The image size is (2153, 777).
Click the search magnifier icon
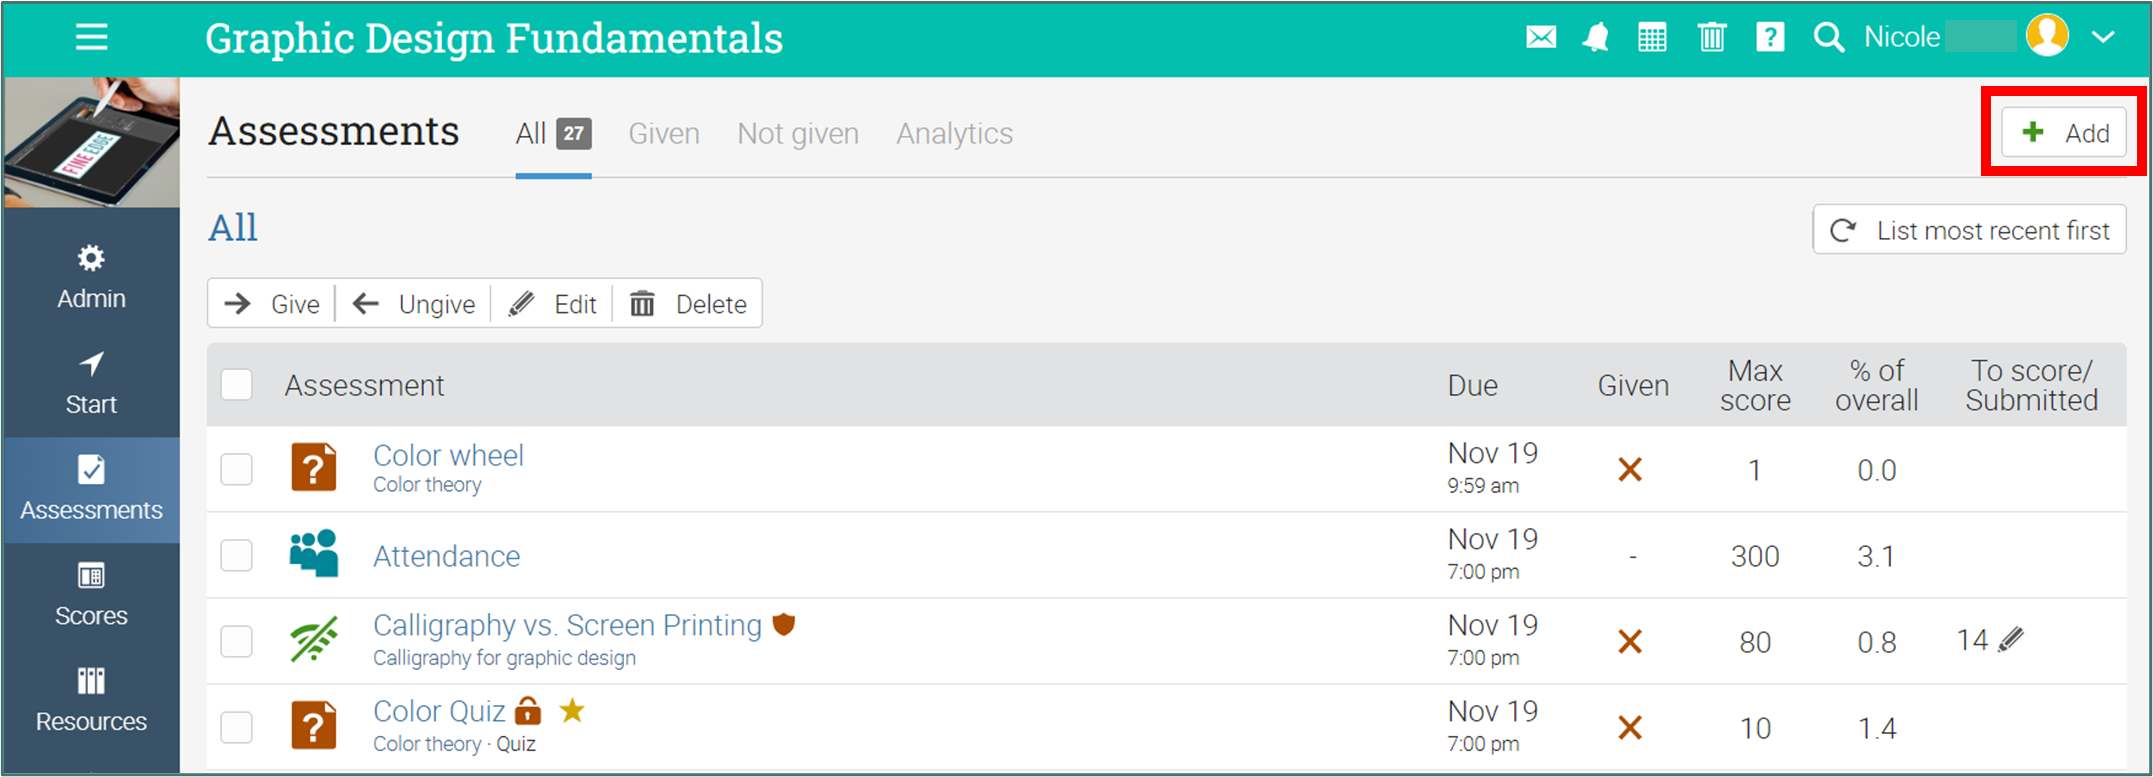[x=1829, y=38]
